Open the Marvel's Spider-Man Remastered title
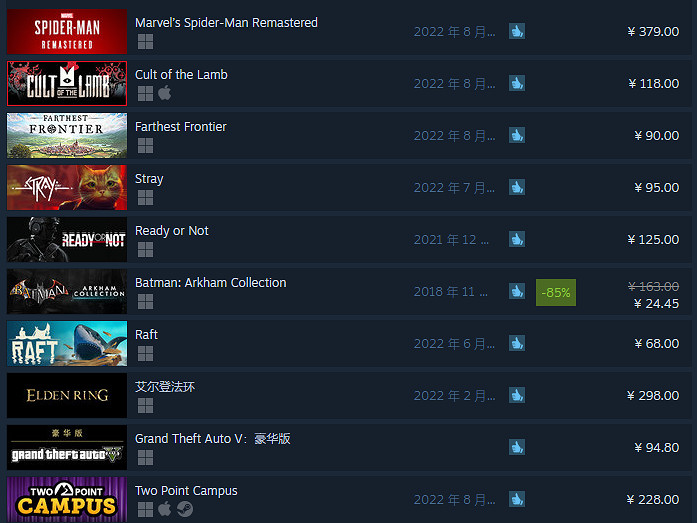 coord(226,23)
